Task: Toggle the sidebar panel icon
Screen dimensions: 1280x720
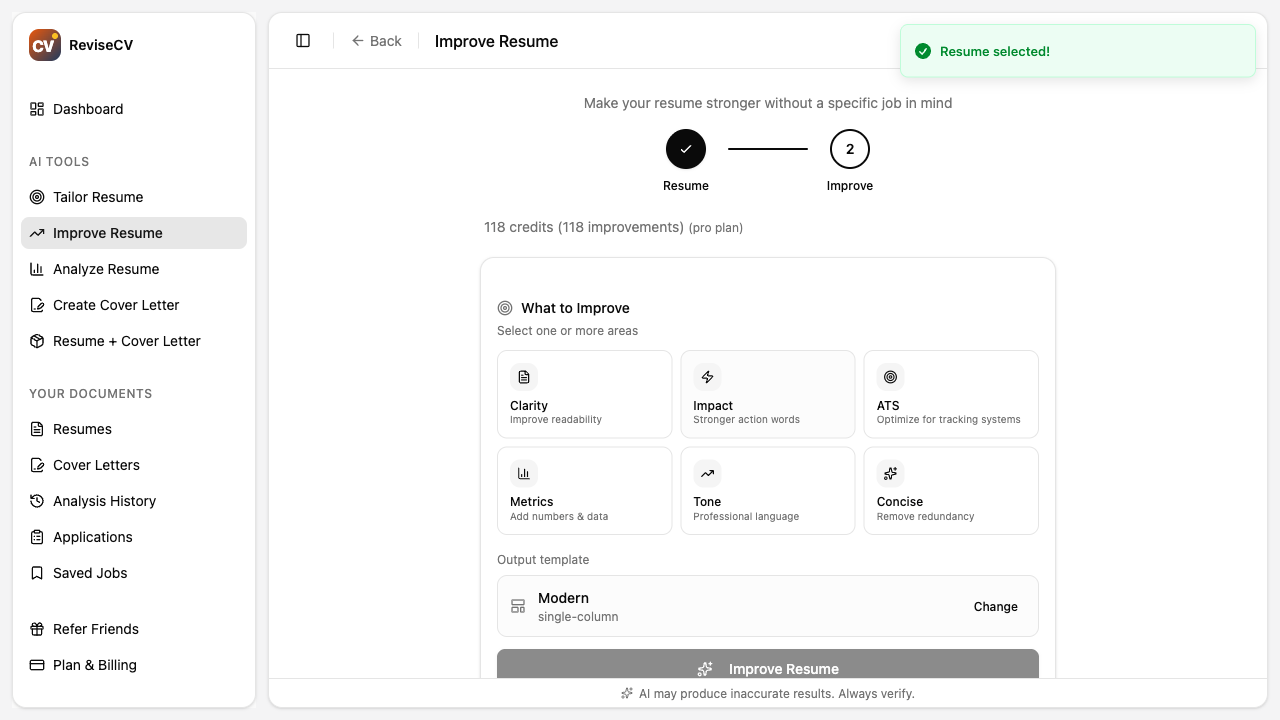Action: pyautogui.click(x=303, y=40)
